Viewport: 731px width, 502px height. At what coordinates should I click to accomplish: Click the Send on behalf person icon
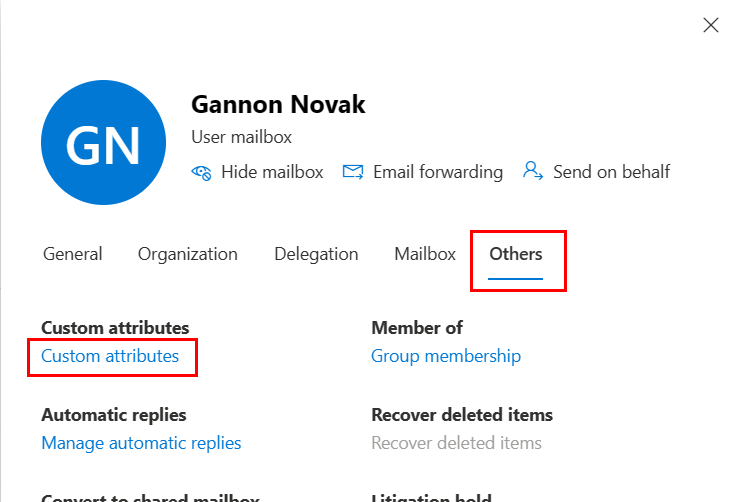click(532, 171)
